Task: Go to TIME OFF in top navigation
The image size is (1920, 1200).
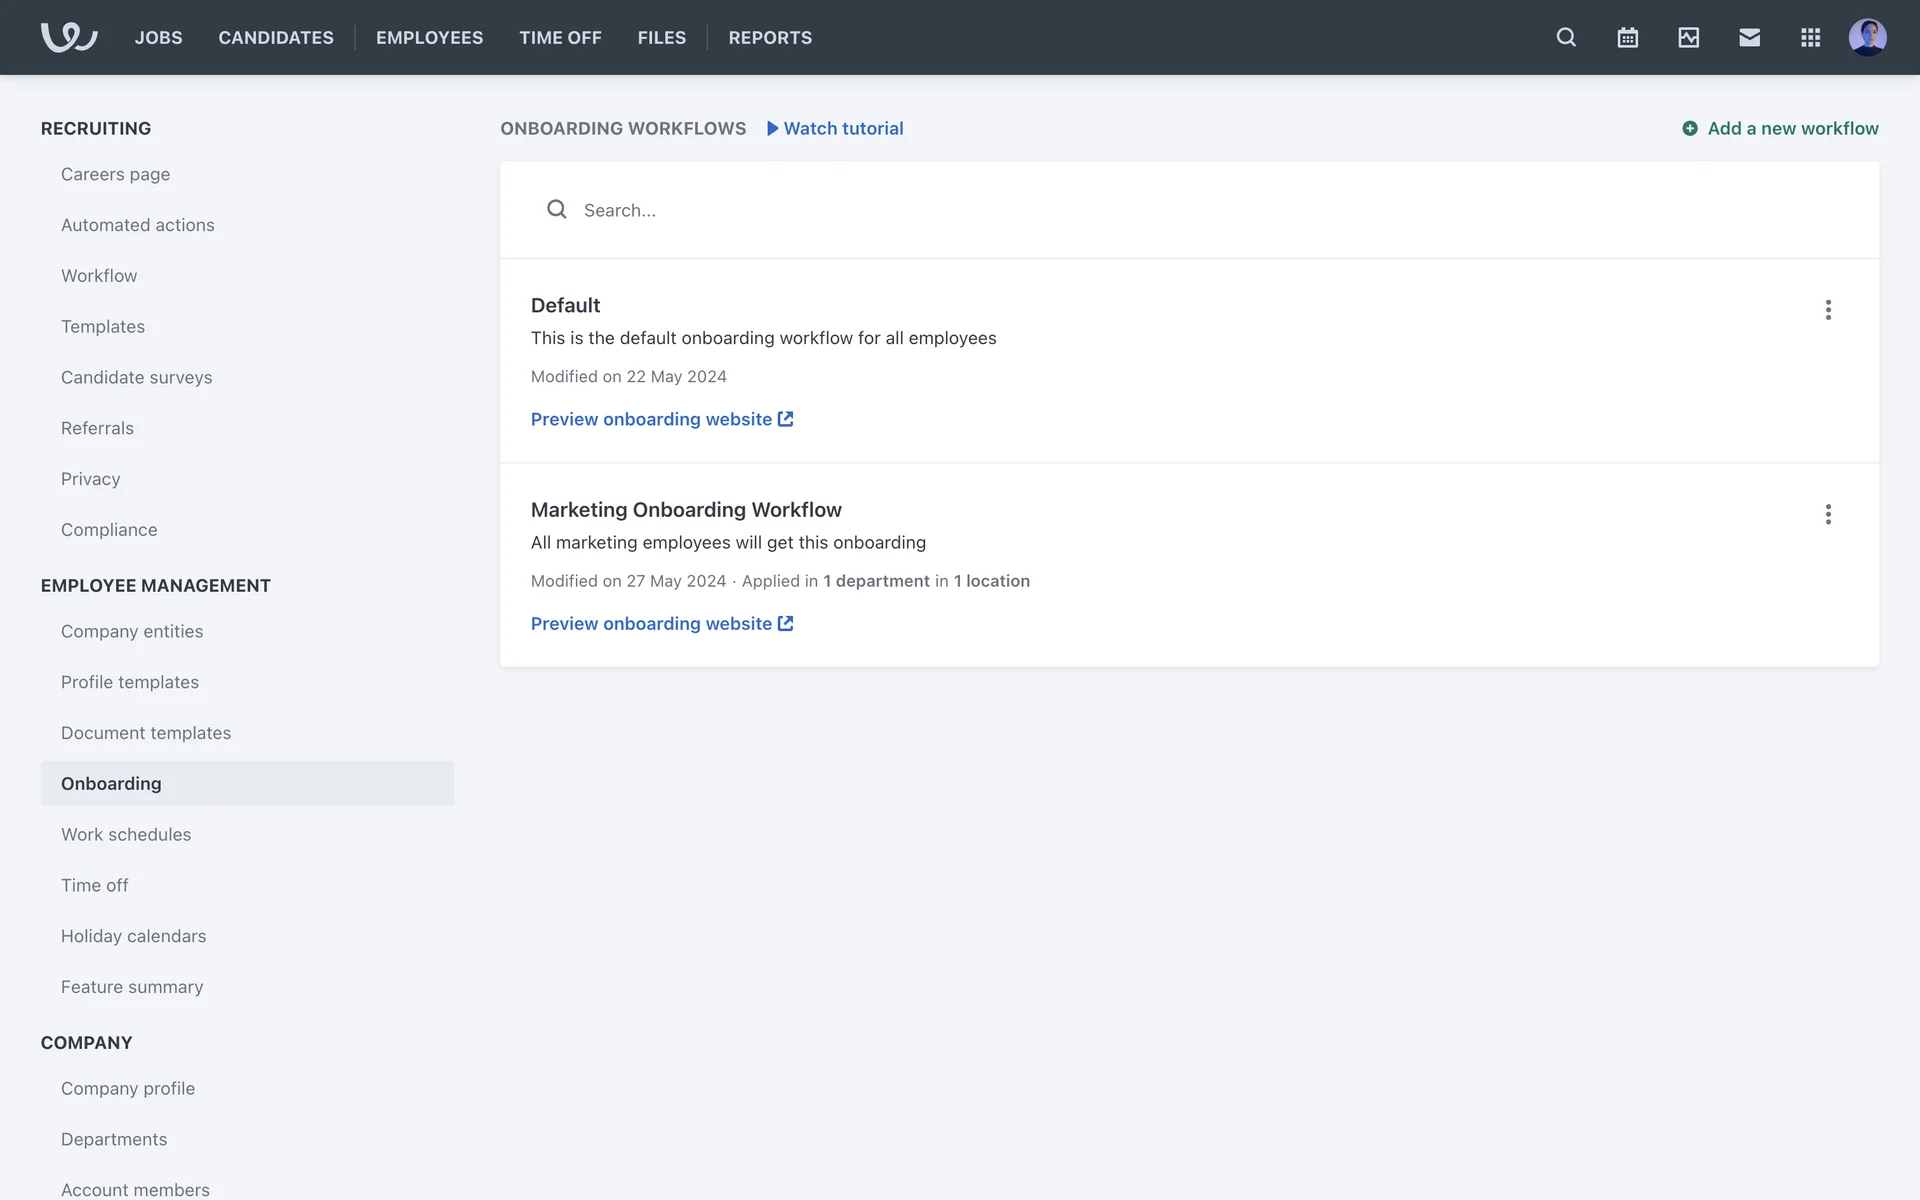Action: (560, 37)
